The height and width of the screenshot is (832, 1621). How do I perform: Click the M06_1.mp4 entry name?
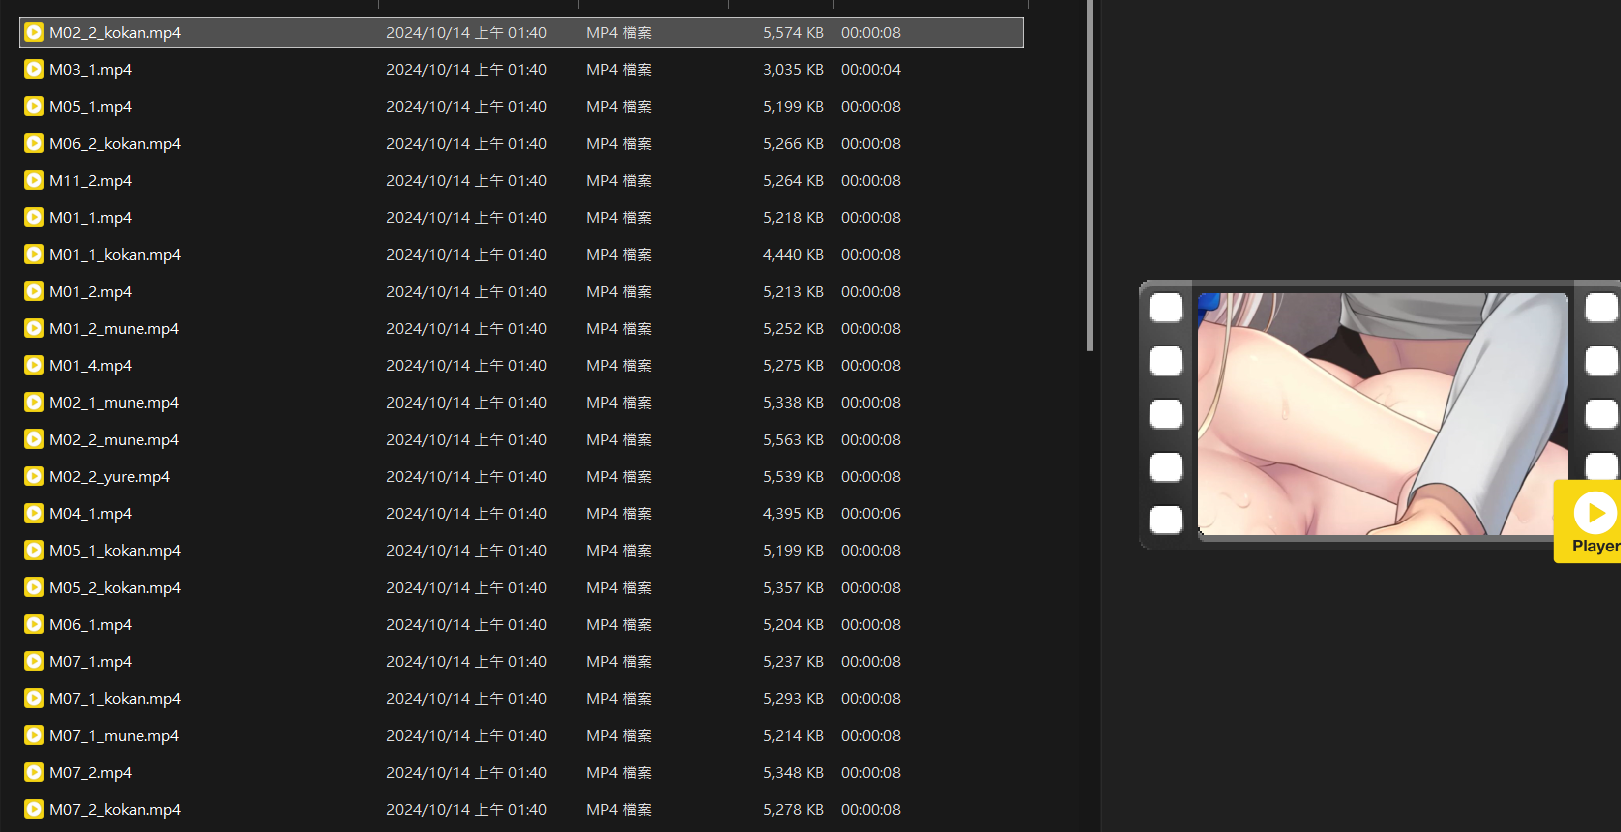(x=90, y=625)
